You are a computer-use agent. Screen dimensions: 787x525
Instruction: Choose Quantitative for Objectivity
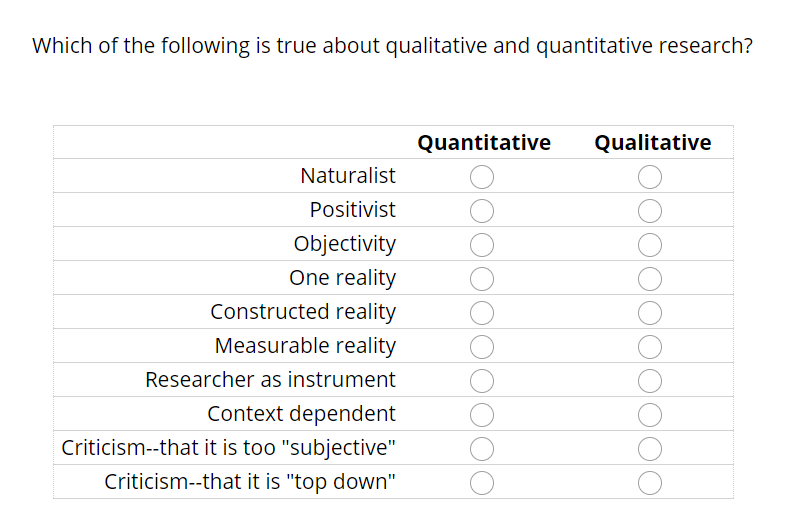[x=482, y=245]
